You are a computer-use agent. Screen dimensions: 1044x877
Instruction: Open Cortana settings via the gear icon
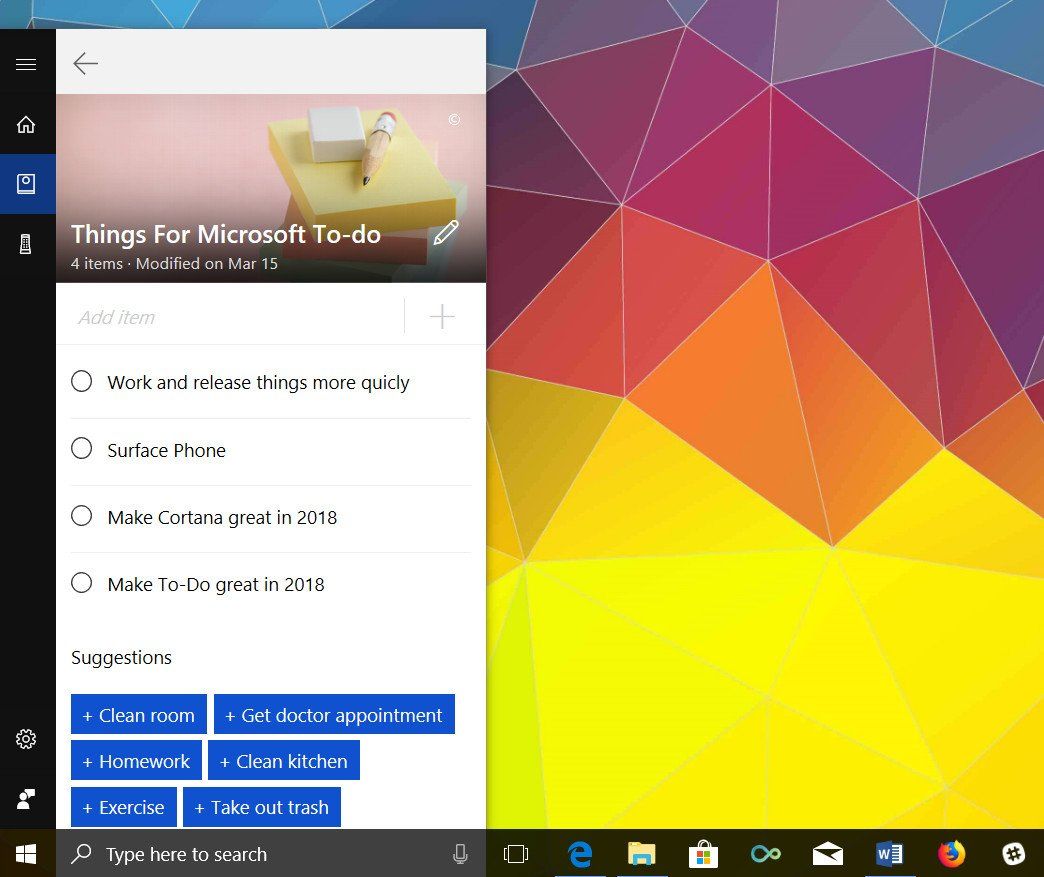(27, 739)
